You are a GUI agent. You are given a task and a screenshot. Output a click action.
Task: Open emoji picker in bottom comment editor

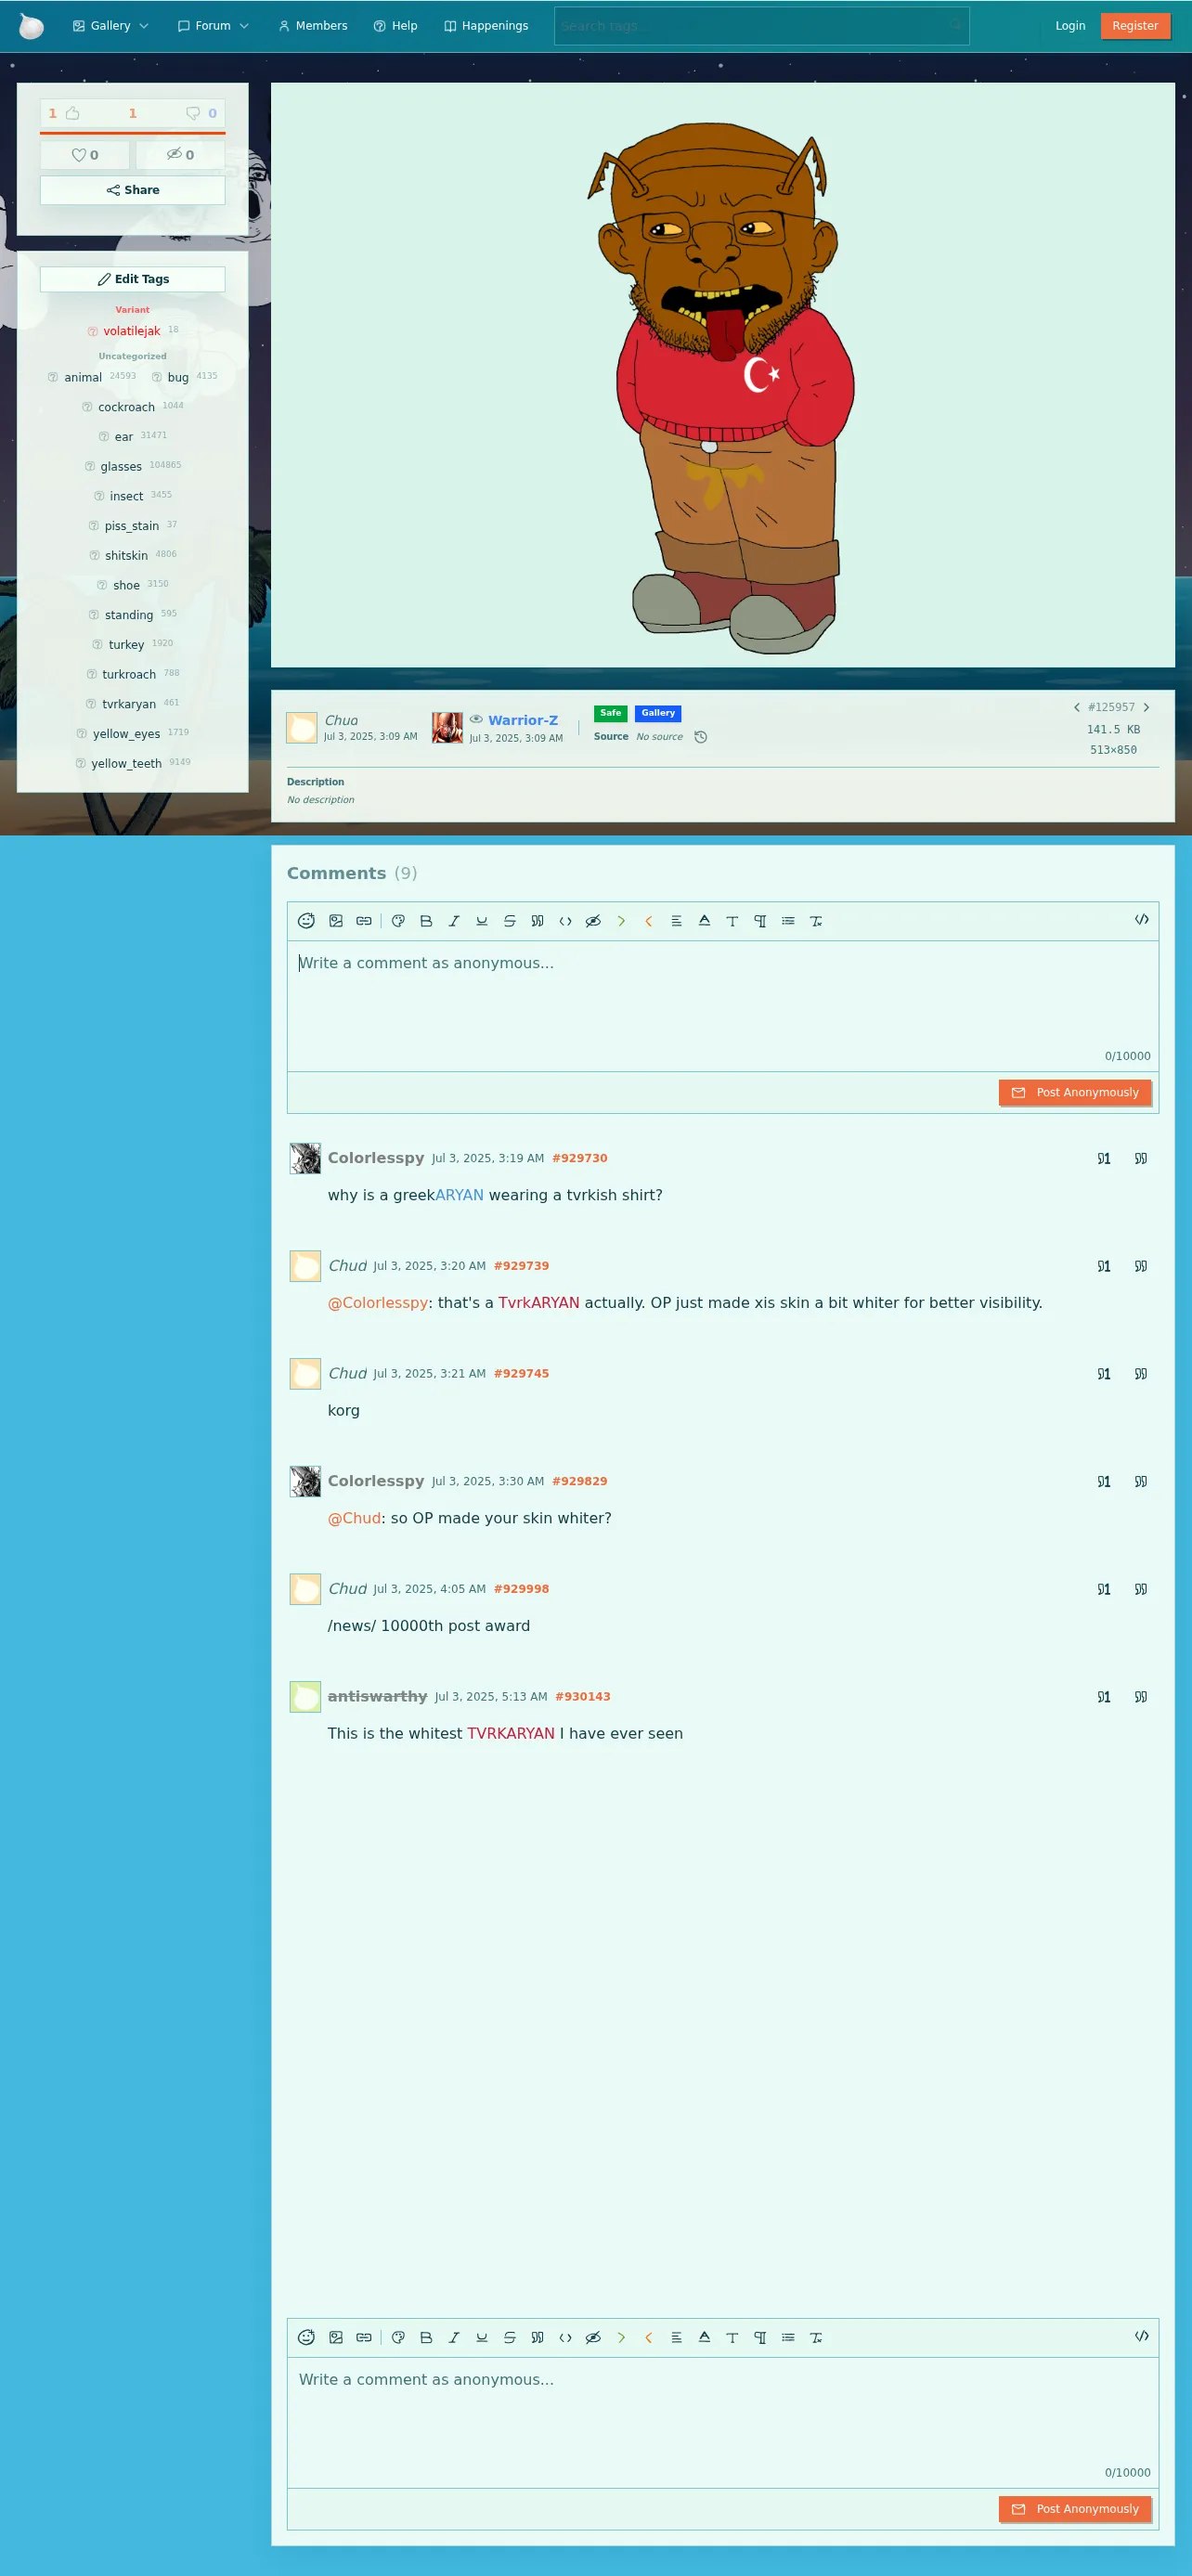pos(306,2338)
